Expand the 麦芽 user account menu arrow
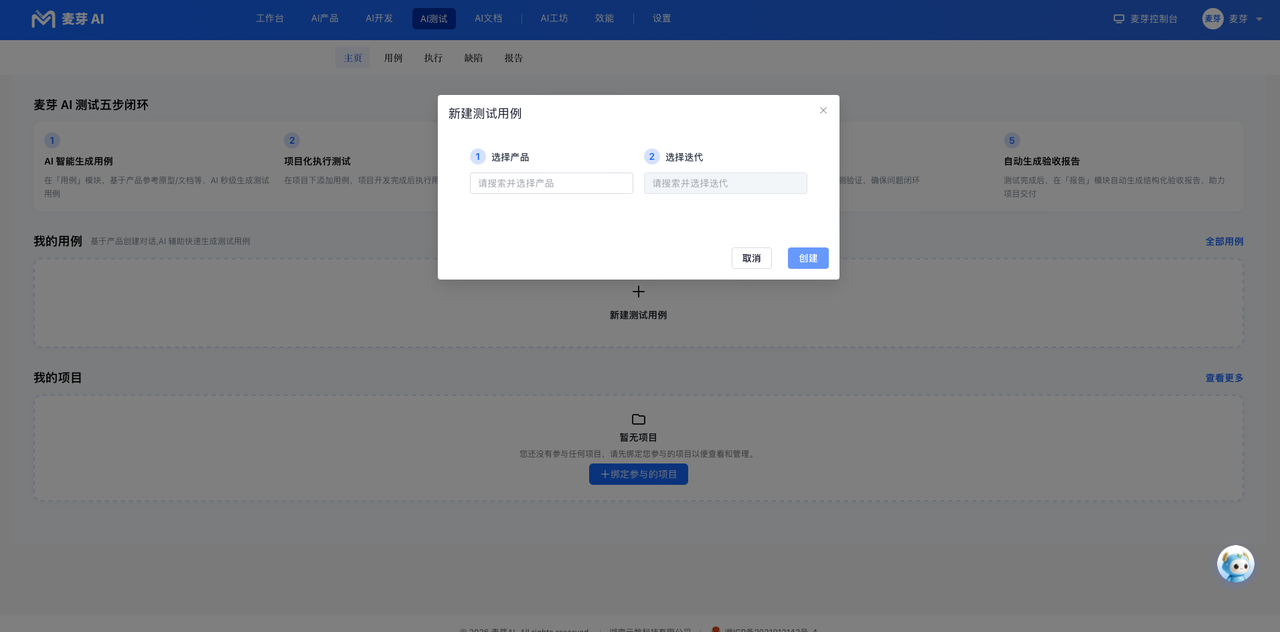 click(x=1259, y=19)
